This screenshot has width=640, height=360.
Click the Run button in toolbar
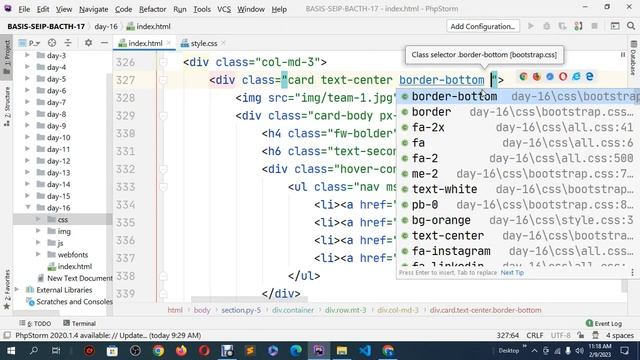click(x=531, y=26)
